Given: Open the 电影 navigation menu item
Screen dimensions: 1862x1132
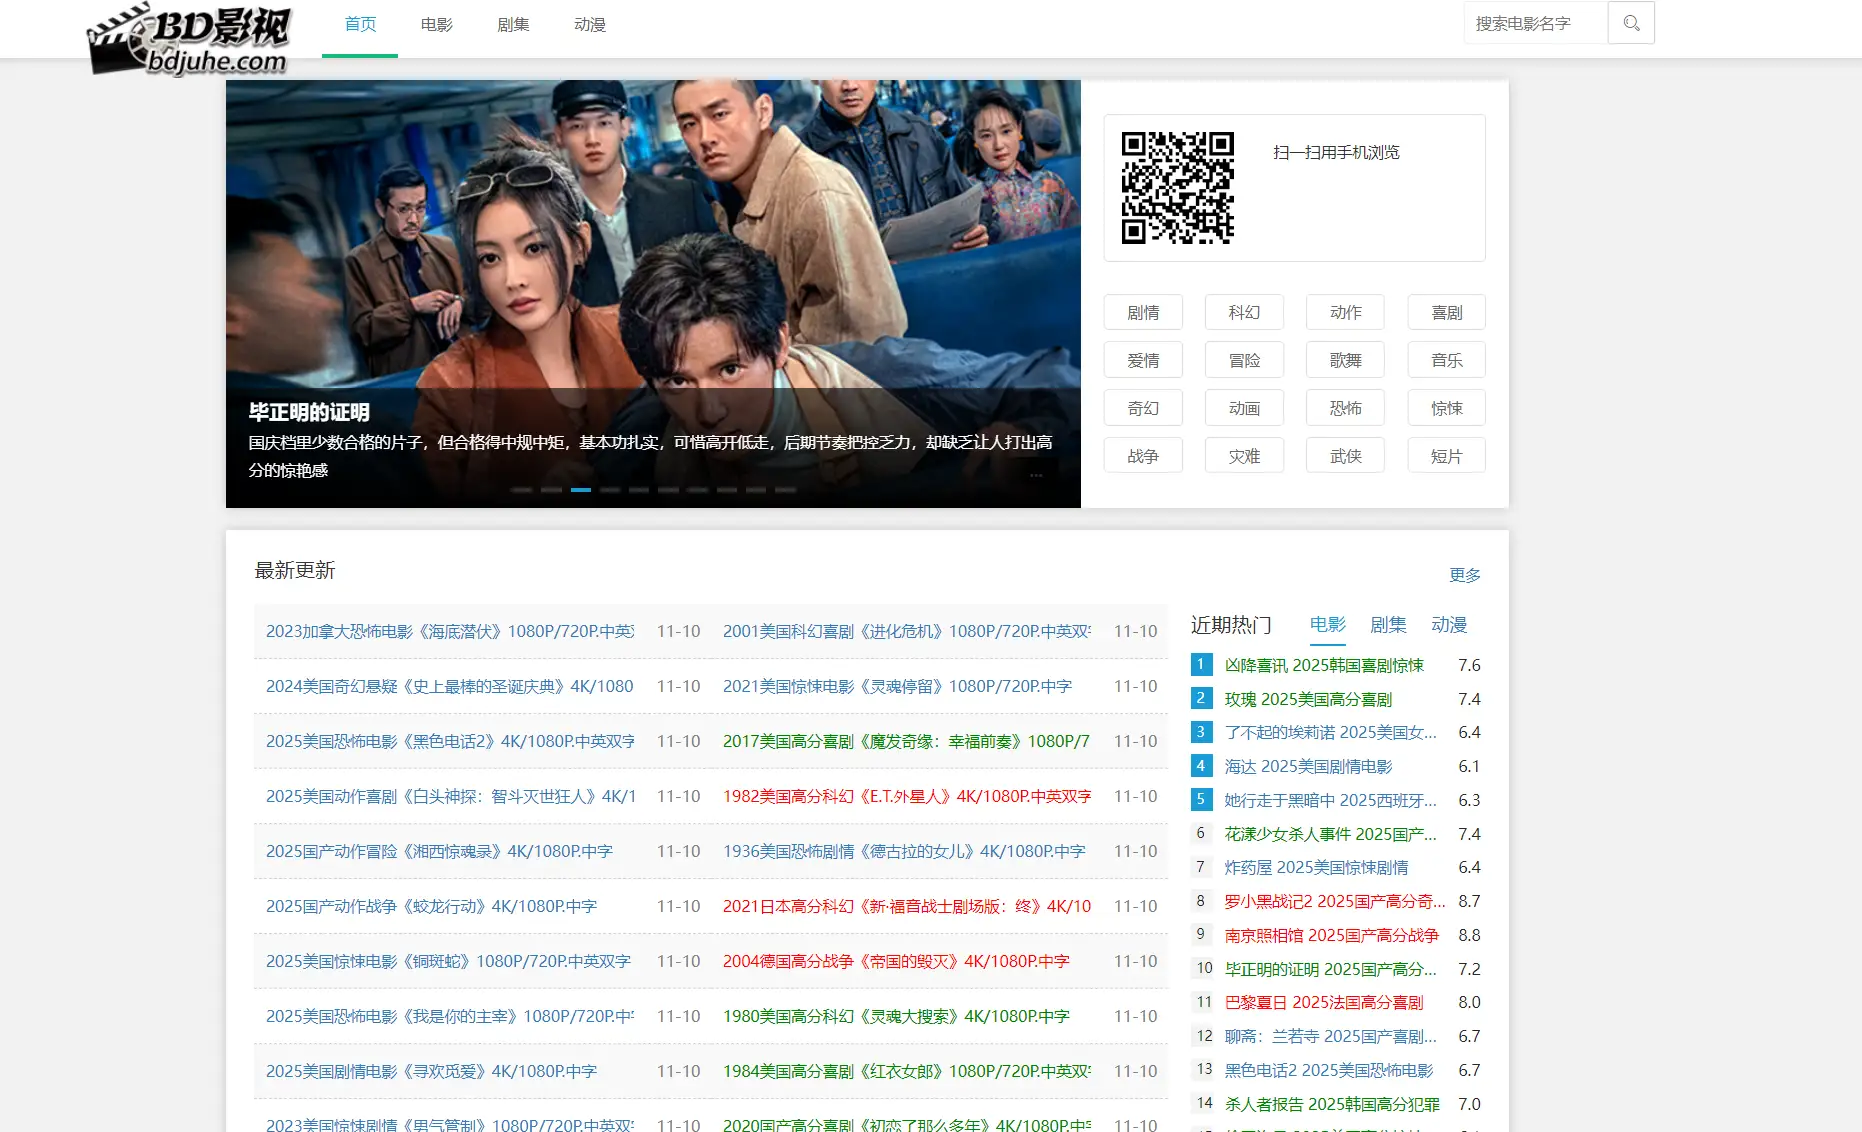Looking at the screenshot, I should click(436, 25).
